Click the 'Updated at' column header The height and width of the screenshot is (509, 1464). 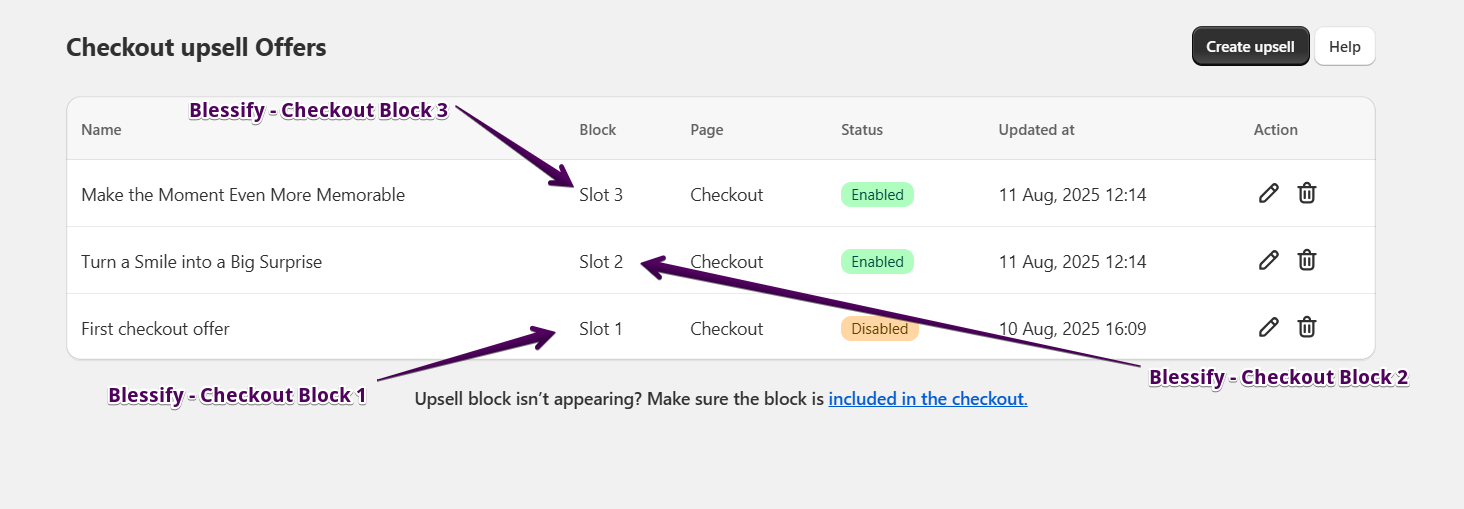coord(1036,130)
